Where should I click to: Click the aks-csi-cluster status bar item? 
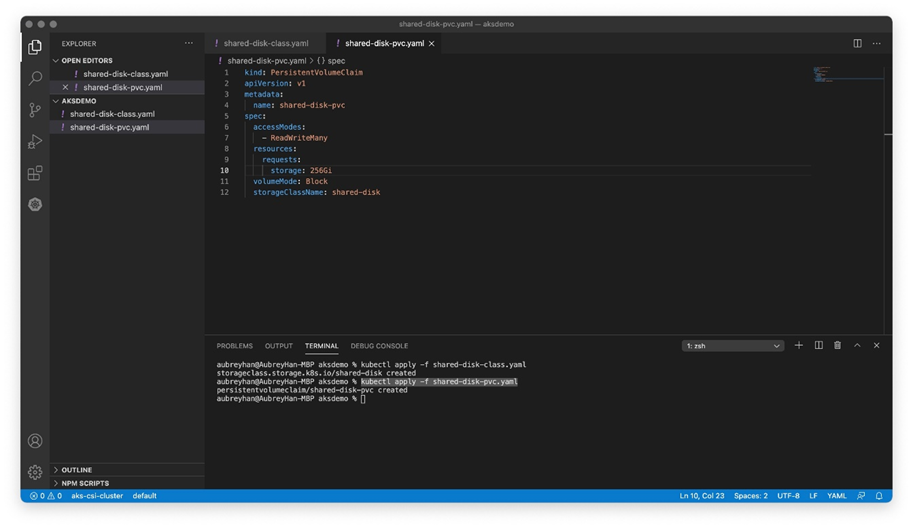point(97,496)
